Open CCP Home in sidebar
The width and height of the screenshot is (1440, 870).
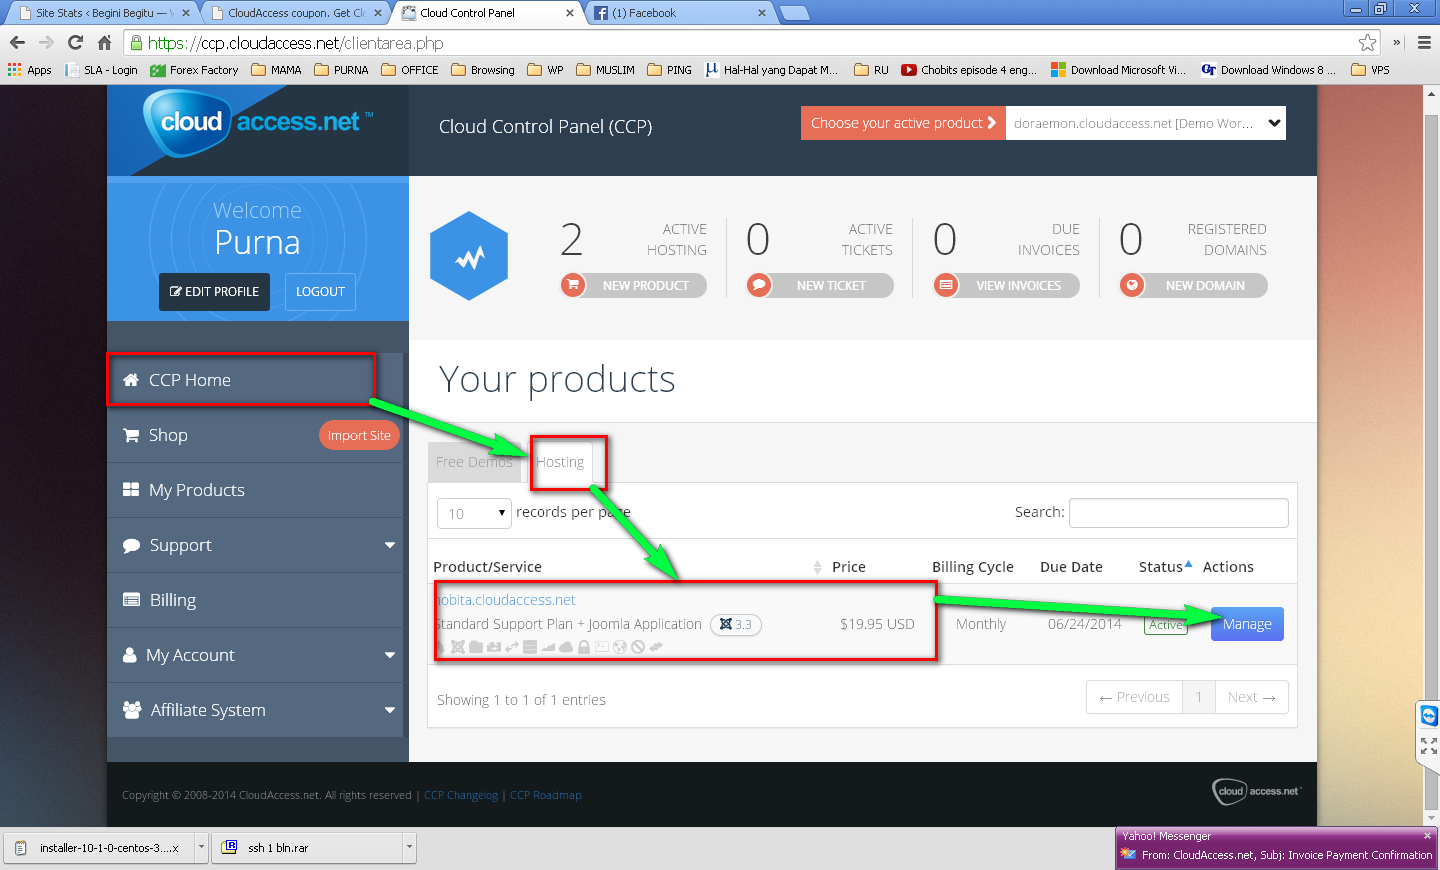click(x=255, y=380)
